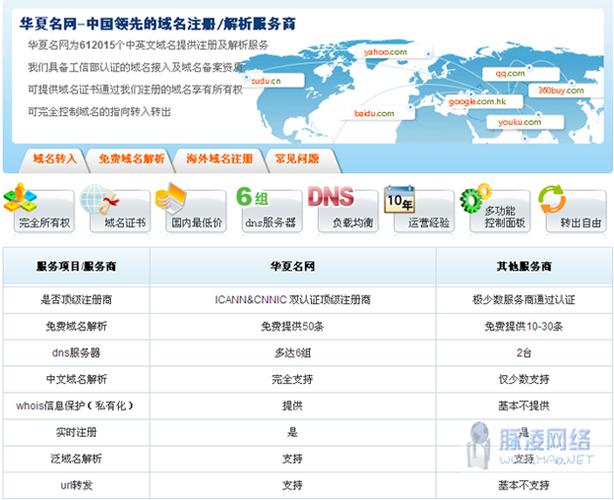The image size is (614, 500).
Task: Click the 可完全控制域名的指向转入转出 line
Action: pos(99,112)
